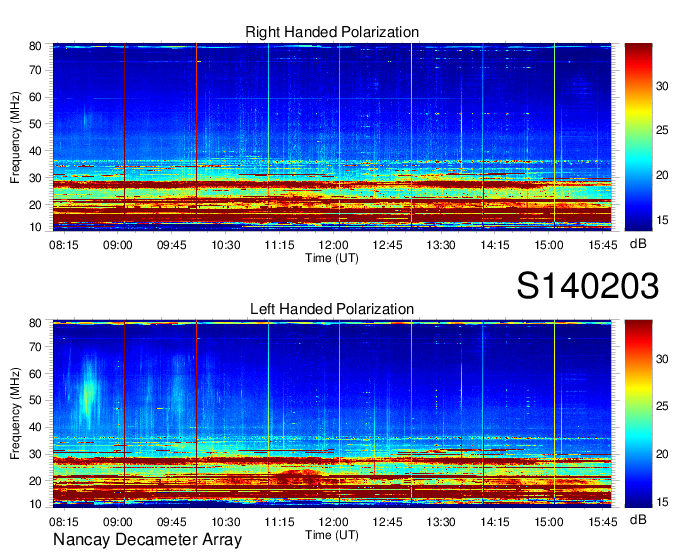
Task: Click 12:00 tick on left-handed time axis
Action: pyautogui.click(x=333, y=522)
